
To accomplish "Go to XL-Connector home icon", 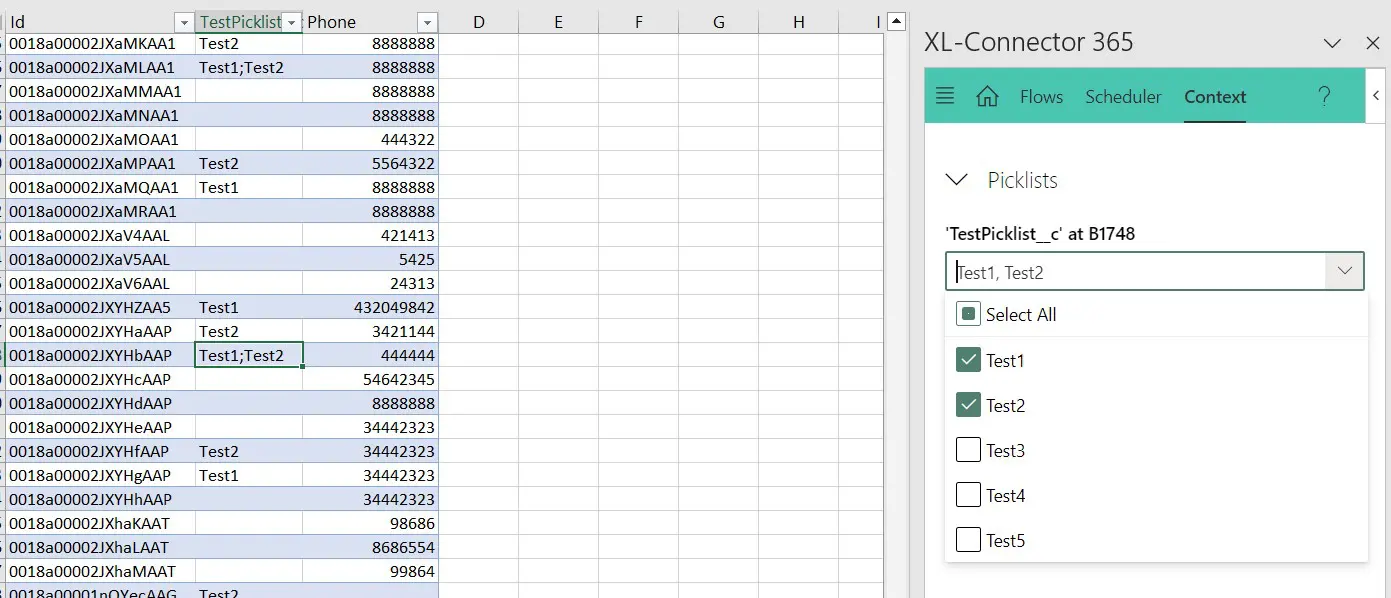I will tap(988, 96).
